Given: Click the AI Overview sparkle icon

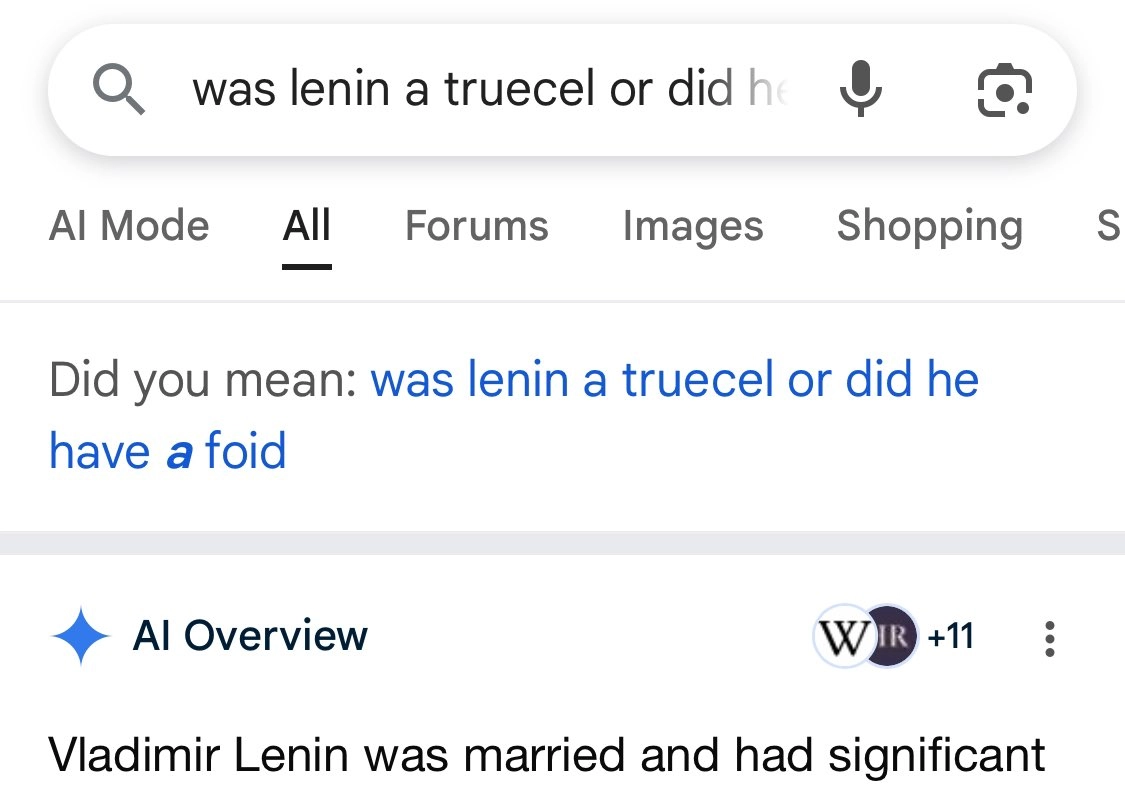Looking at the screenshot, I should tap(80, 636).
